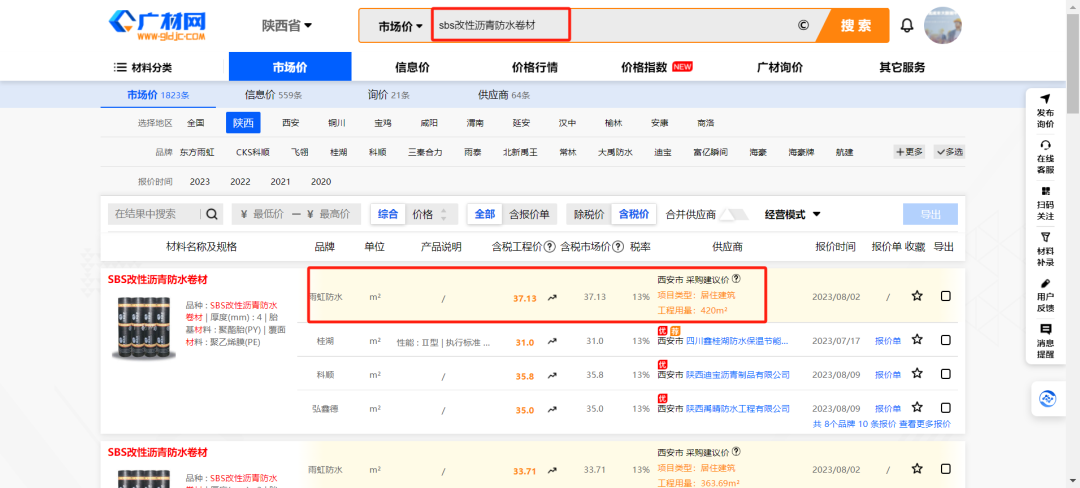
Task: Open the 材料分类 hamburger menu
Action: [143, 67]
